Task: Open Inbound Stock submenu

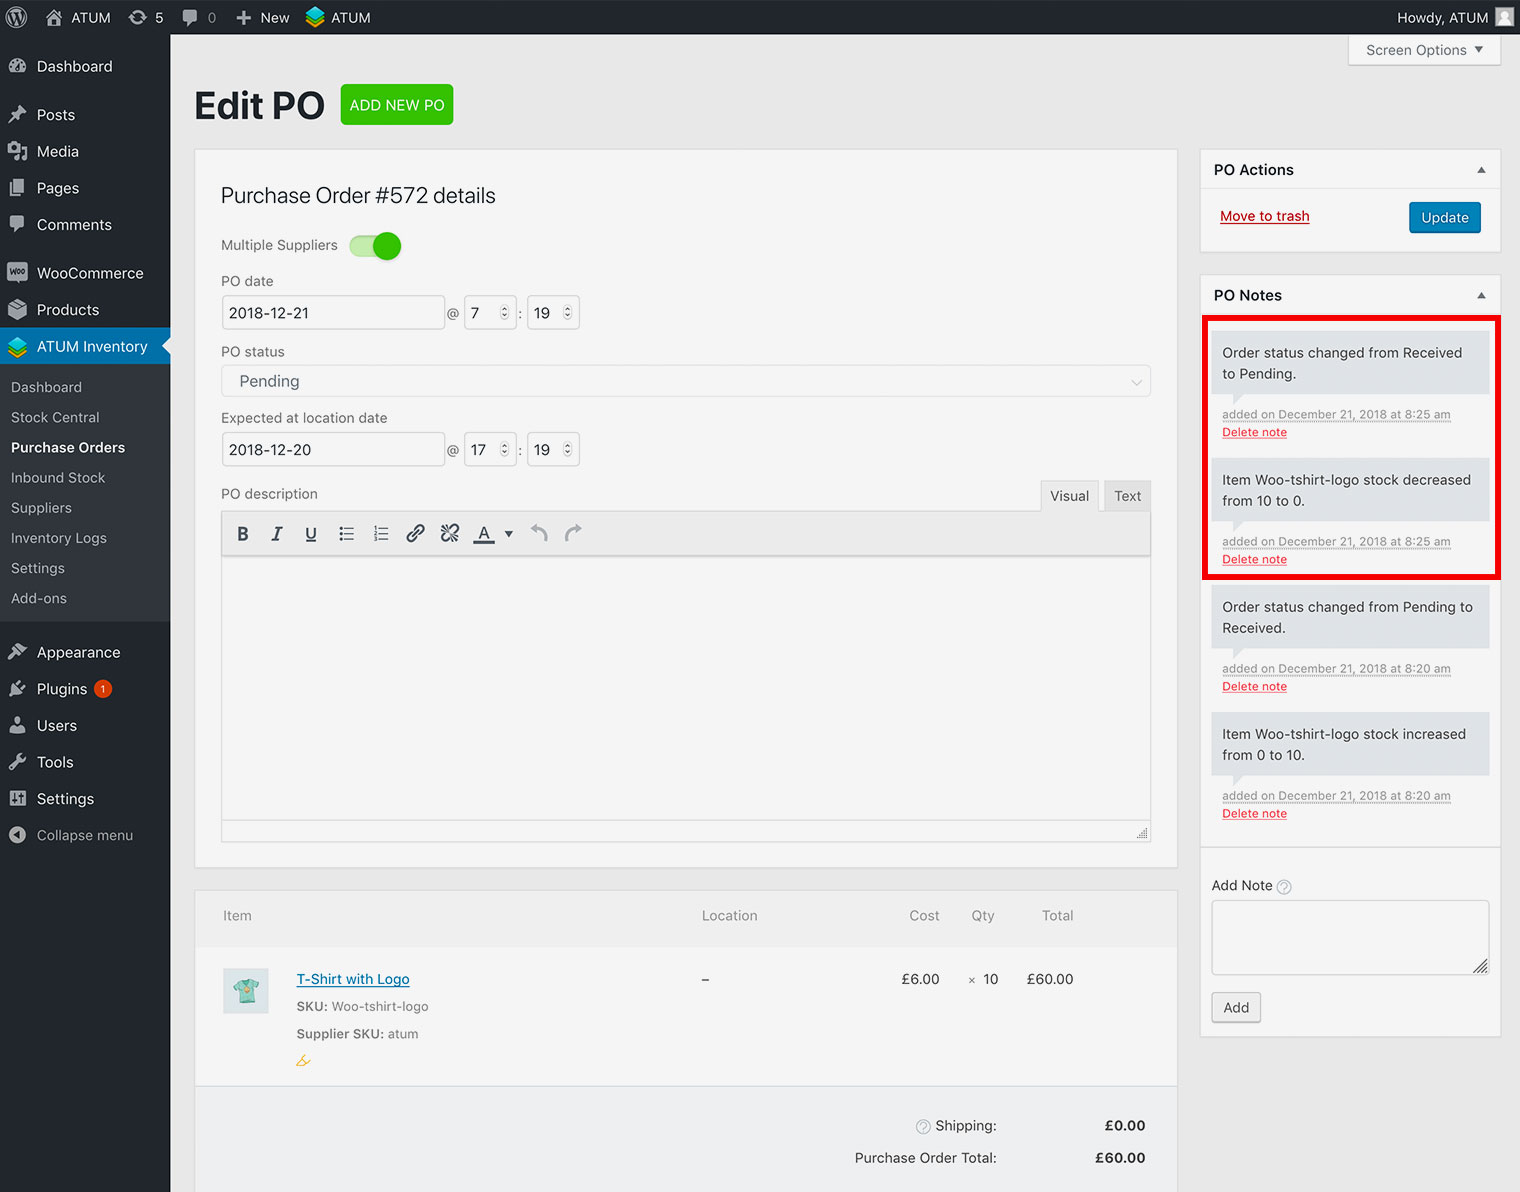Action: point(58,478)
